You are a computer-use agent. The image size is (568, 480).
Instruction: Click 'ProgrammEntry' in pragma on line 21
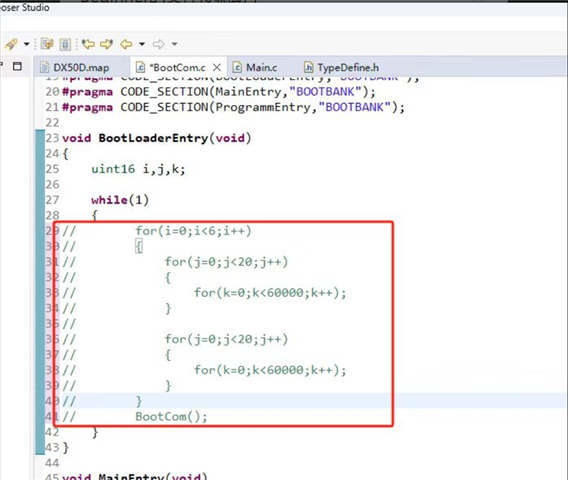(263, 107)
